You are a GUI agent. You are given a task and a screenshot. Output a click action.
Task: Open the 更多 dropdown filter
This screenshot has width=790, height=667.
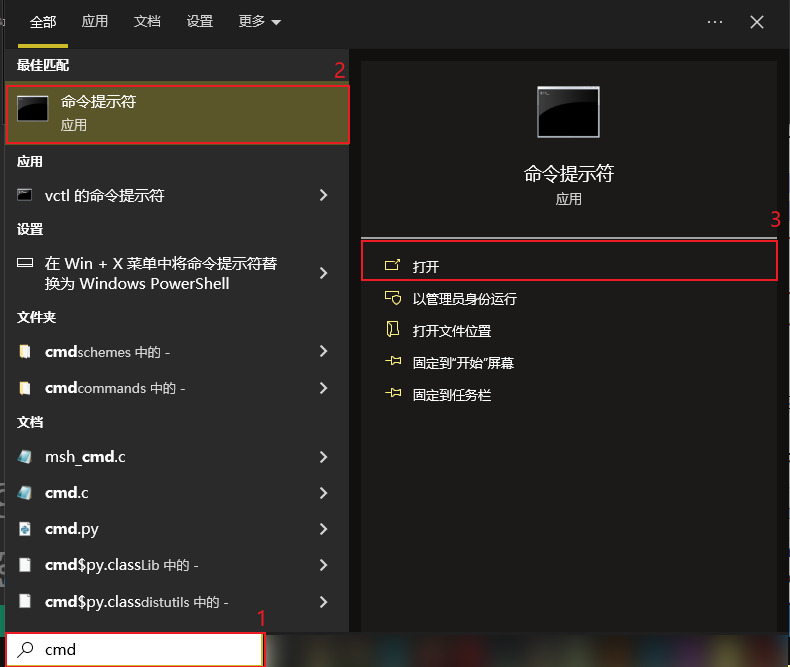coord(259,21)
